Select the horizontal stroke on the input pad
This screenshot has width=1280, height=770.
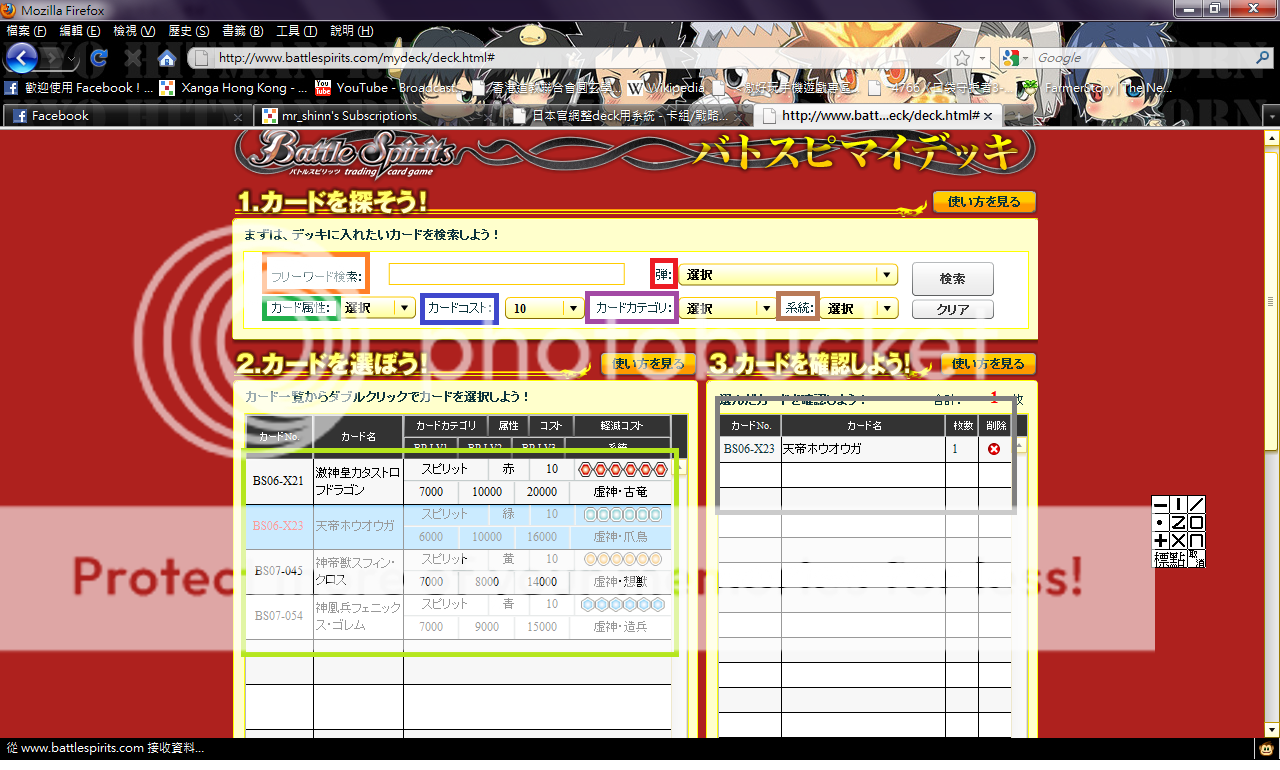click(x=1161, y=504)
